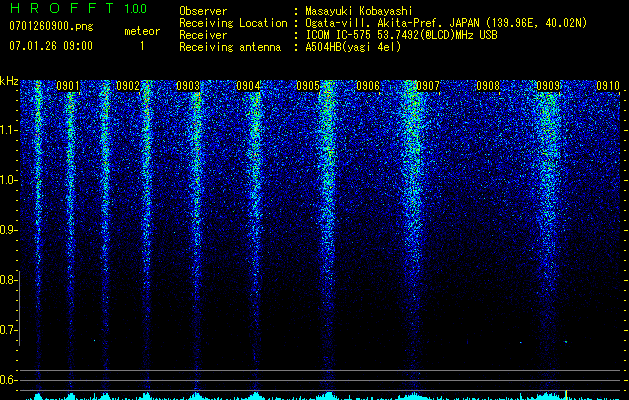Click the yellow spike in bottom amplitude strip
The image size is (629, 400).
[567, 393]
